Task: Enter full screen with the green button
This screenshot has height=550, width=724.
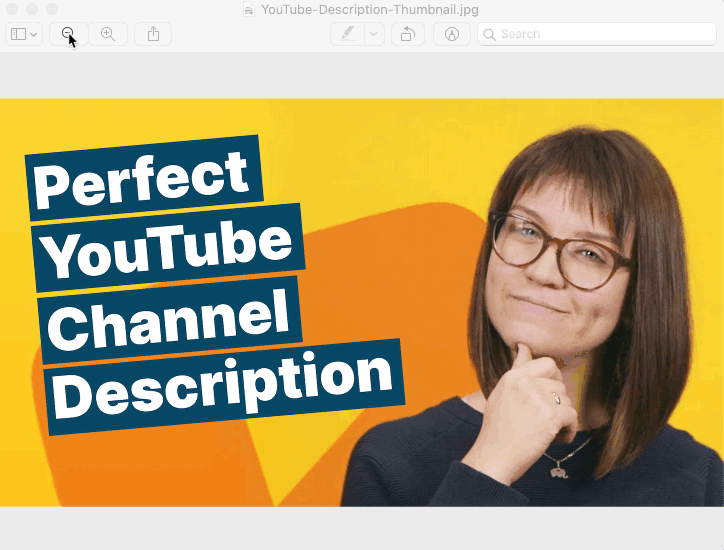Action: (x=52, y=9)
